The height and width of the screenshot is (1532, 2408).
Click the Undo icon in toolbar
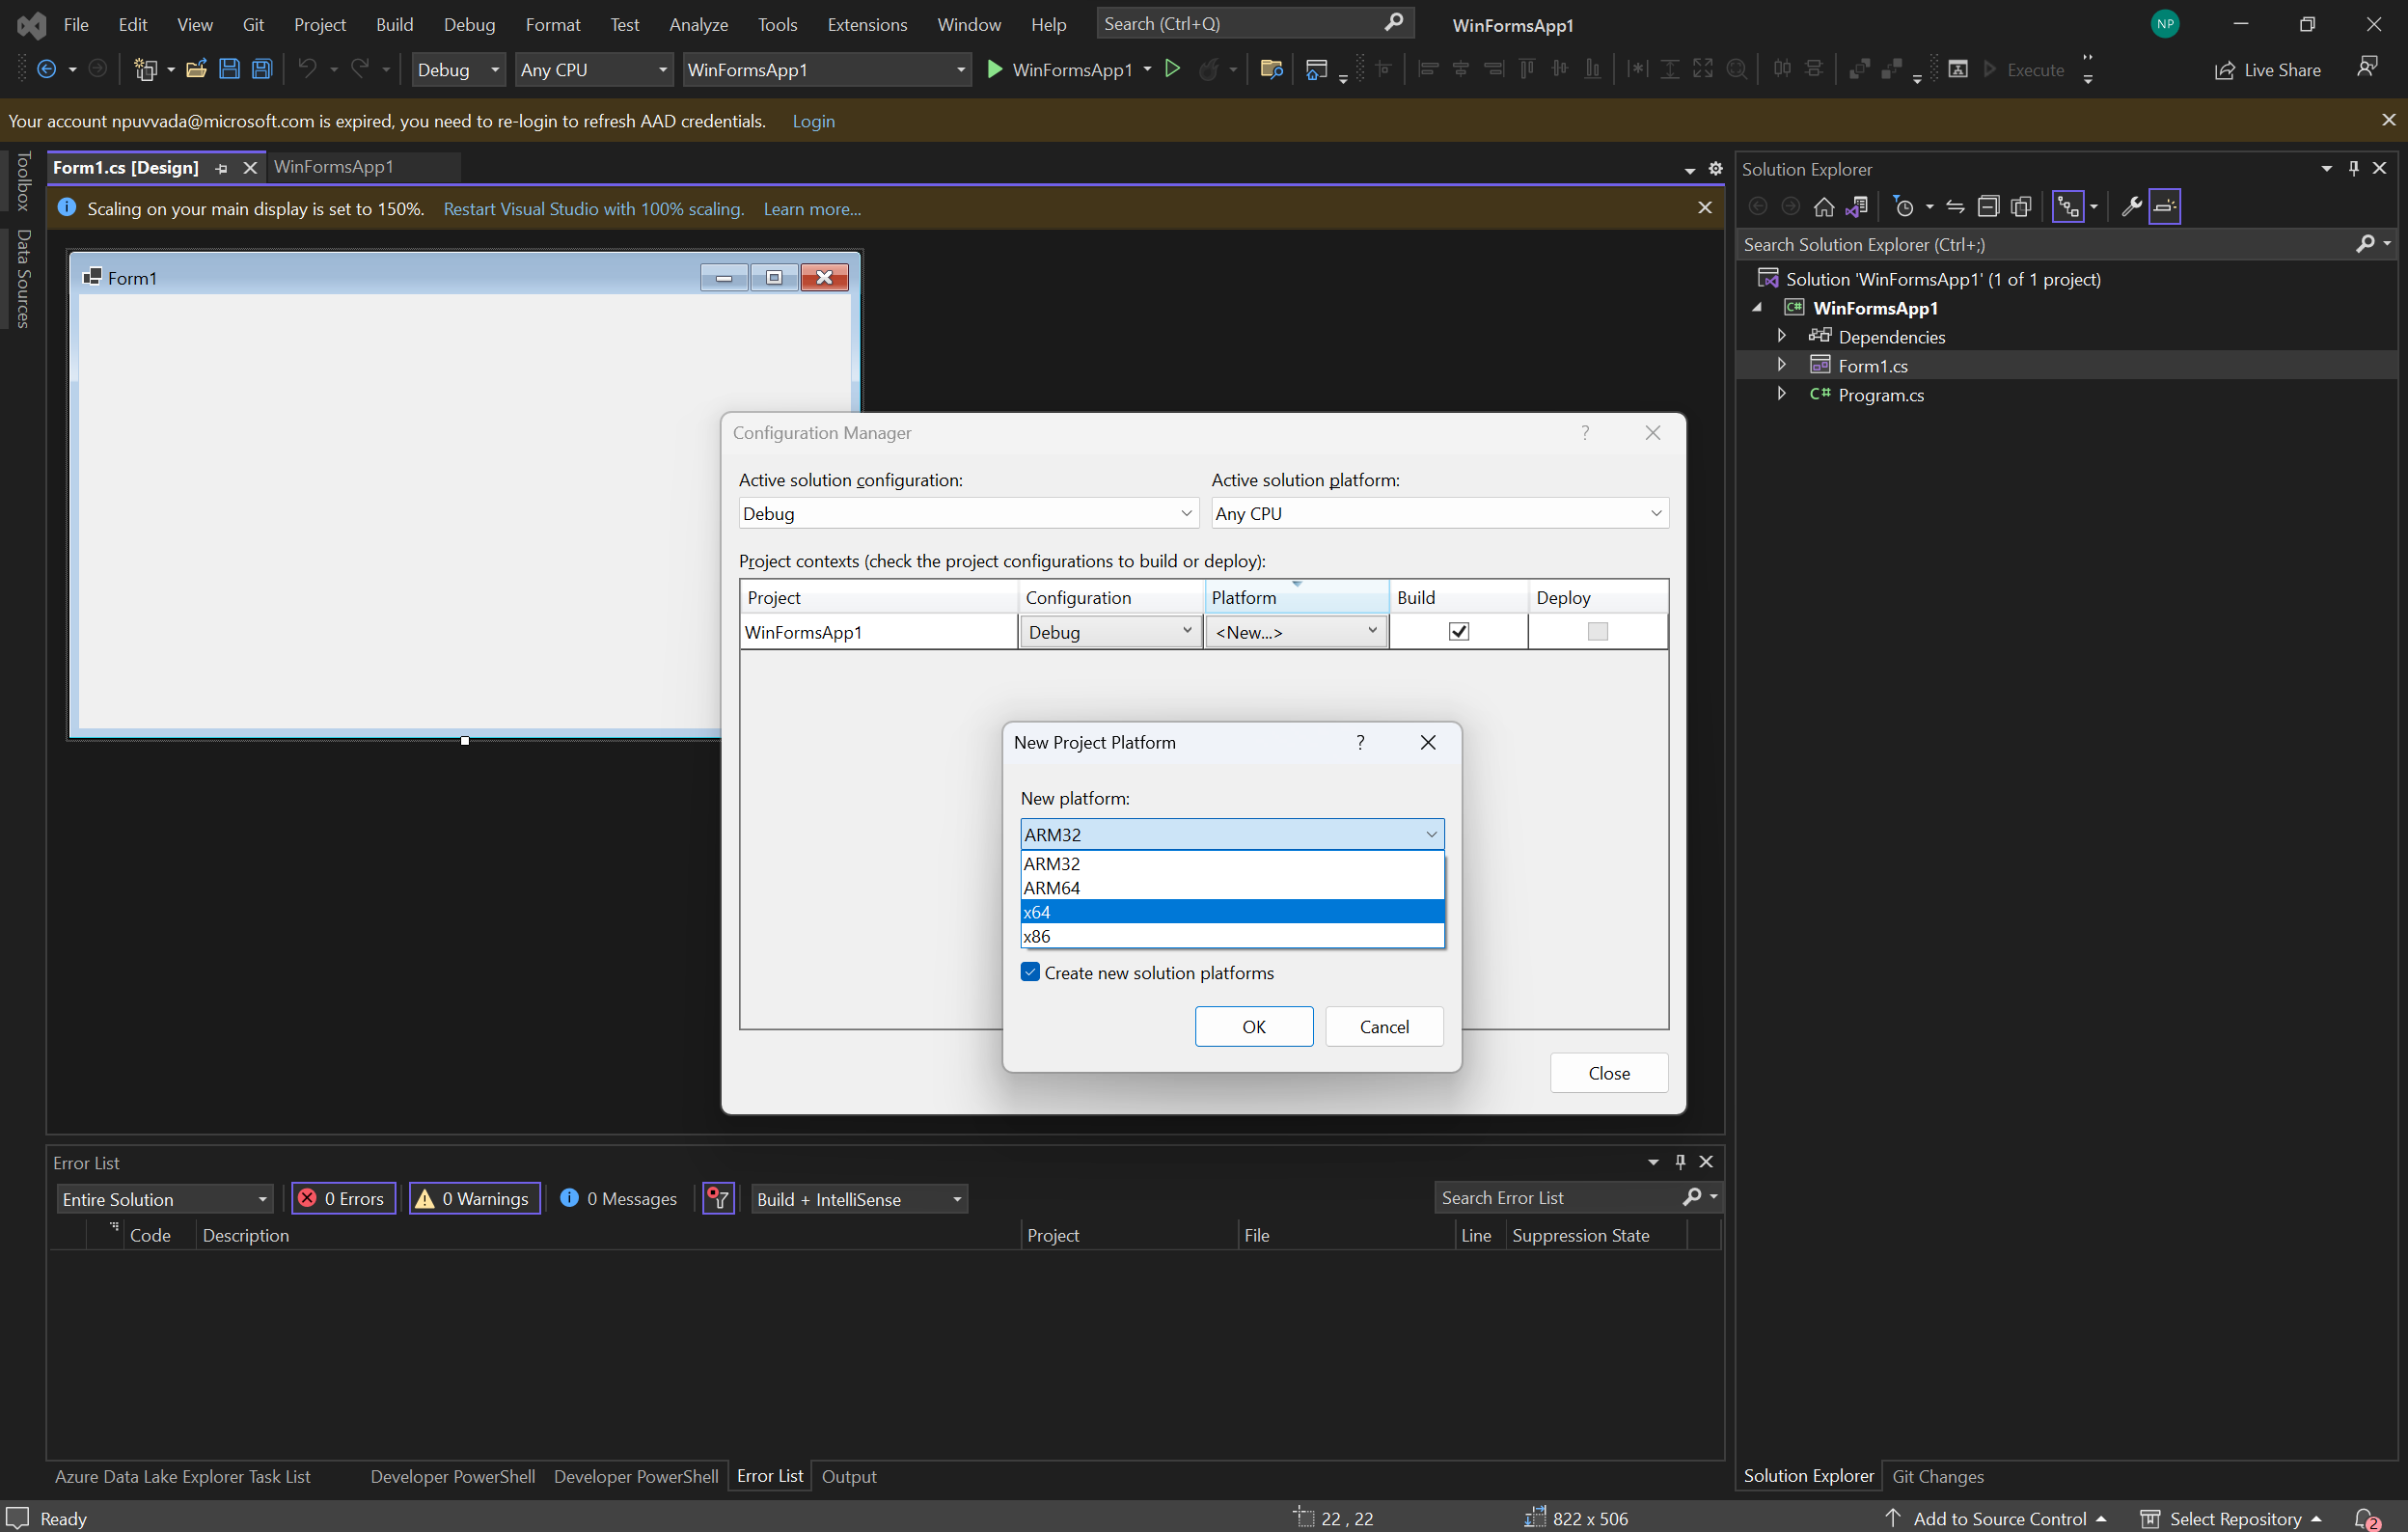point(306,70)
